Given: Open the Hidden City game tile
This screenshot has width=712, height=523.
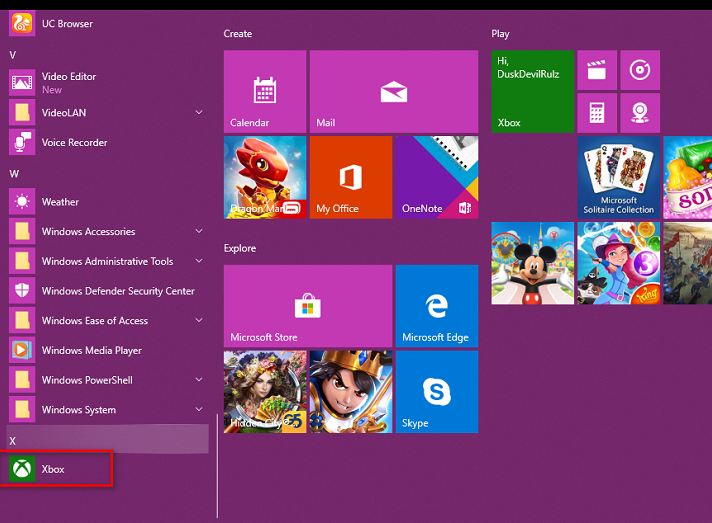Looking at the screenshot, I should pos(265,392).
